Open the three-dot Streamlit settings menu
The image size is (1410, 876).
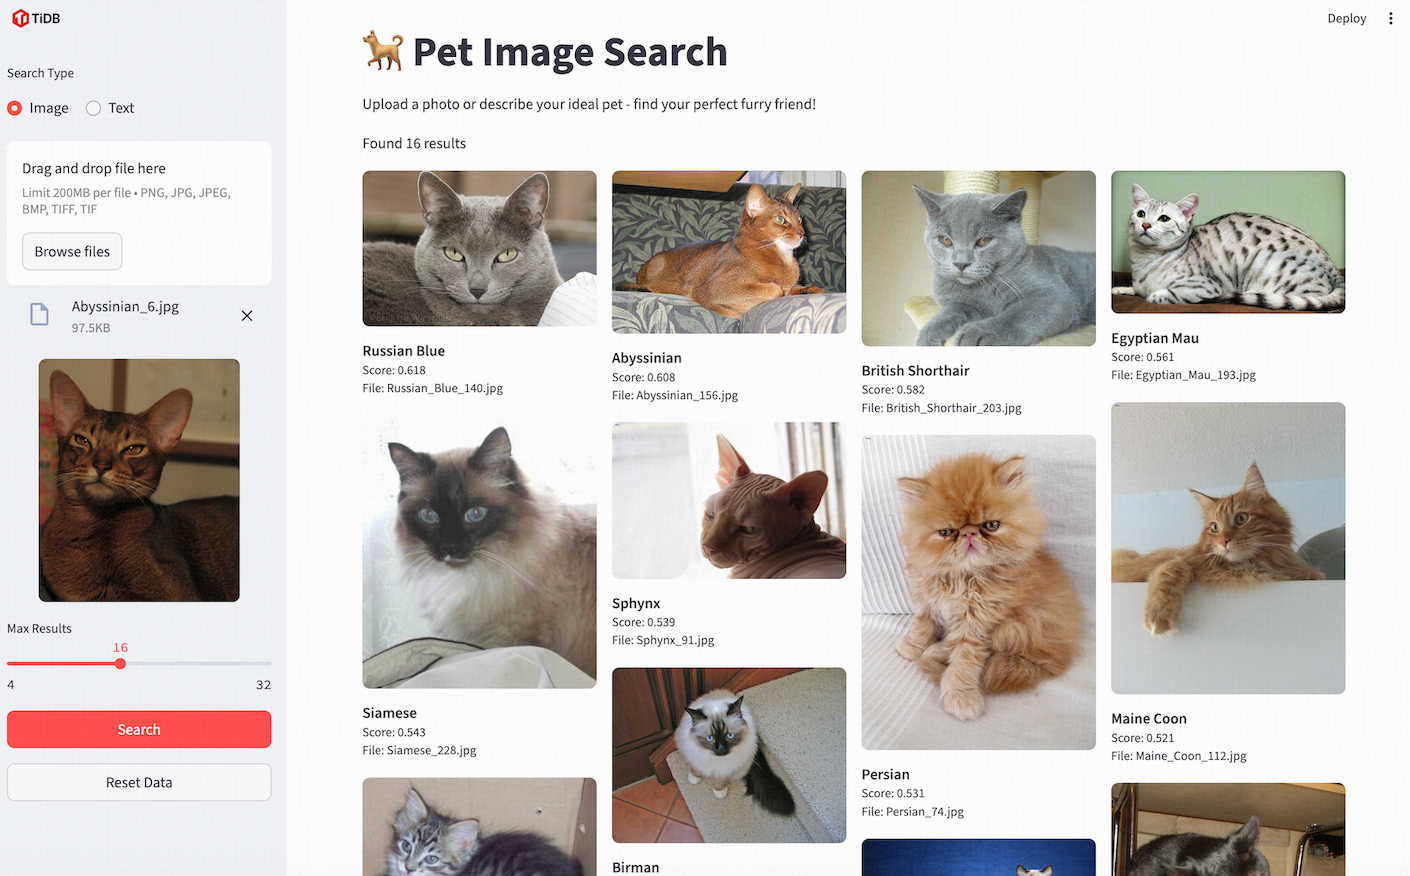pos(1391,18)
